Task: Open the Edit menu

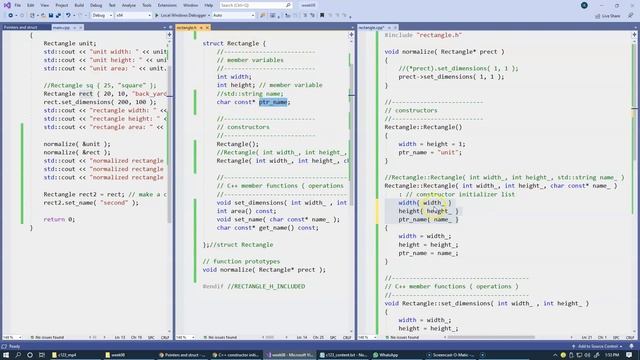Action: coord(31,5)
